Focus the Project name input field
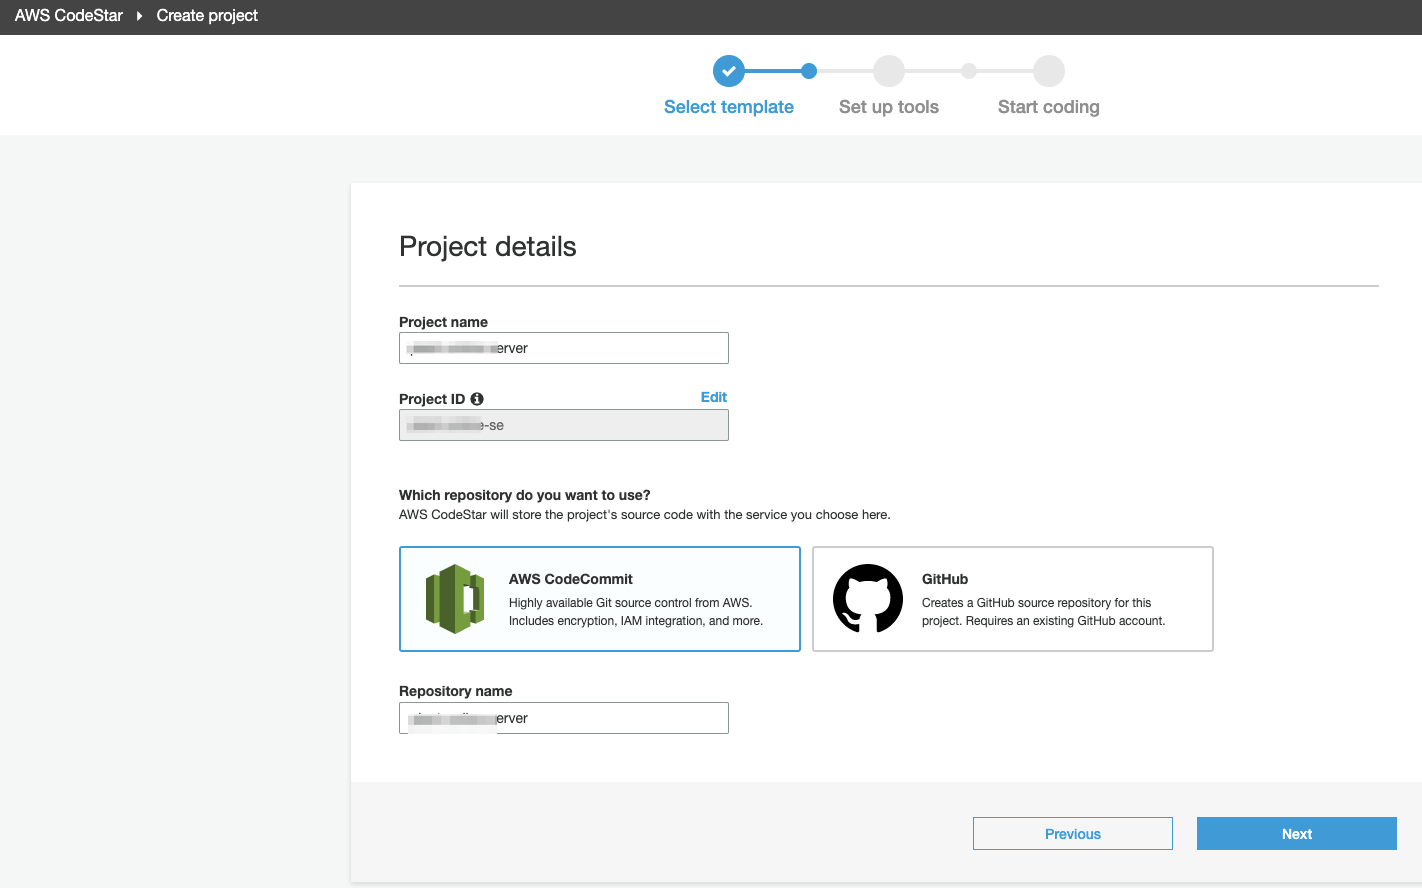 564,348
